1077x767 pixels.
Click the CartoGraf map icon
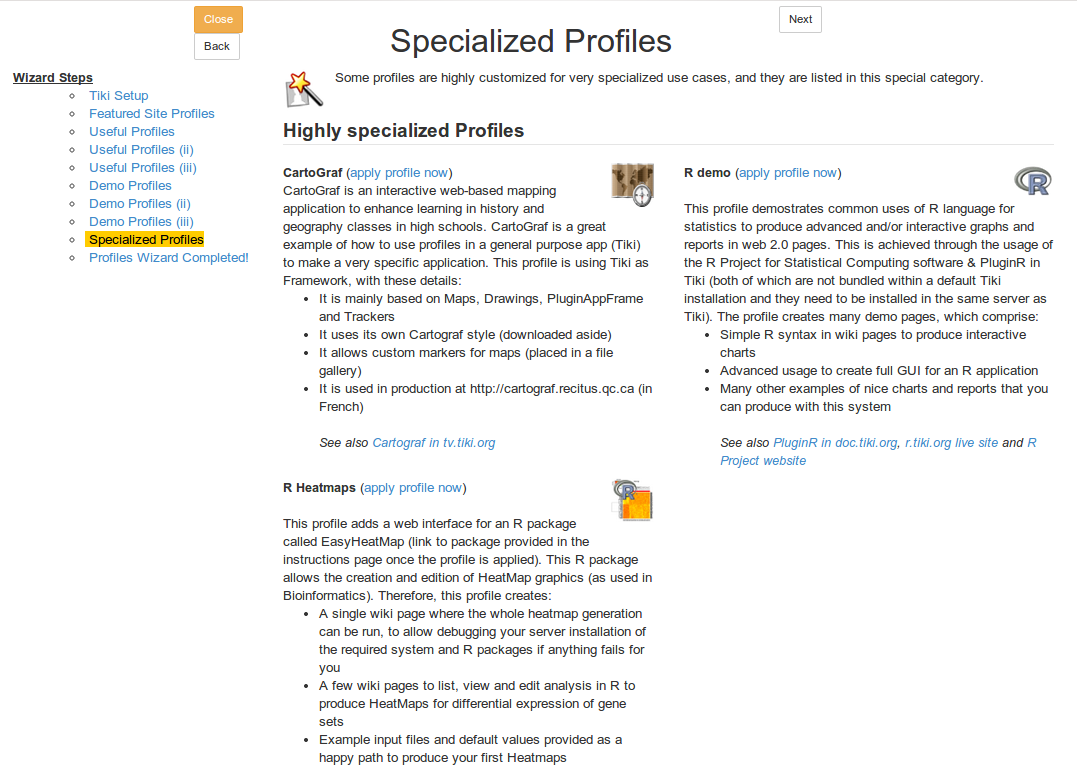632,185
